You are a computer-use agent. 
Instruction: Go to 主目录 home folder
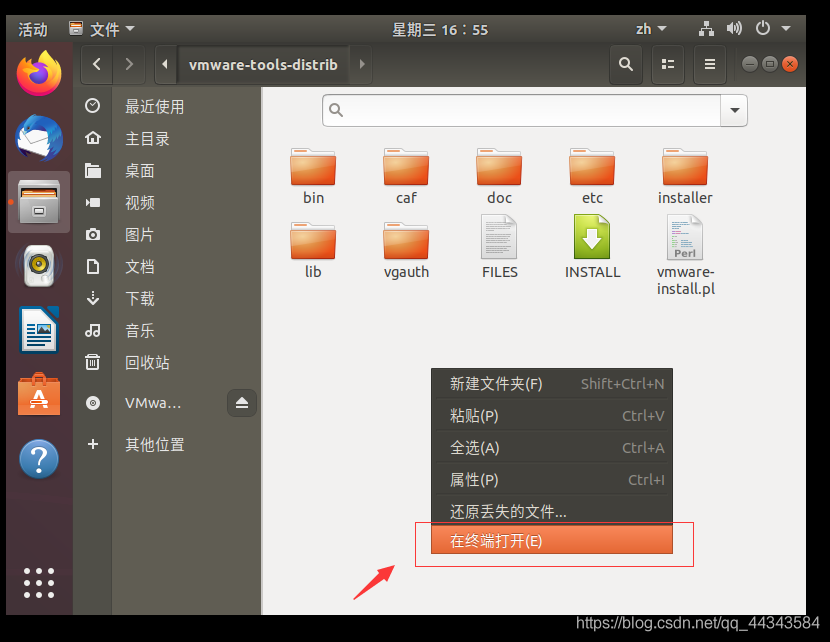167,139
